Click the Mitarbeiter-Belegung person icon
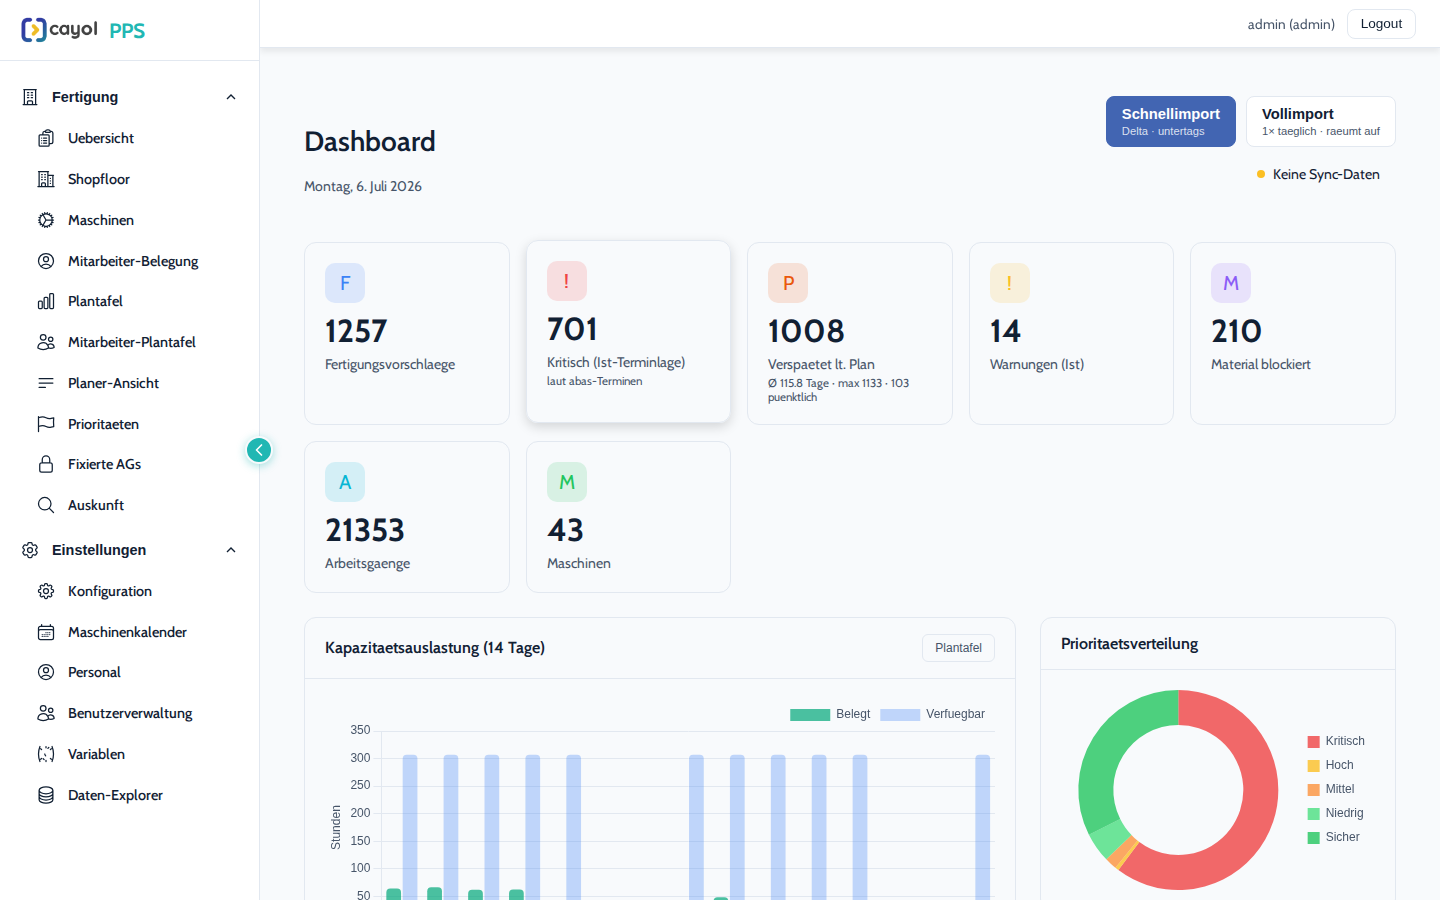The image size is (1440, 900). point(46,261)
